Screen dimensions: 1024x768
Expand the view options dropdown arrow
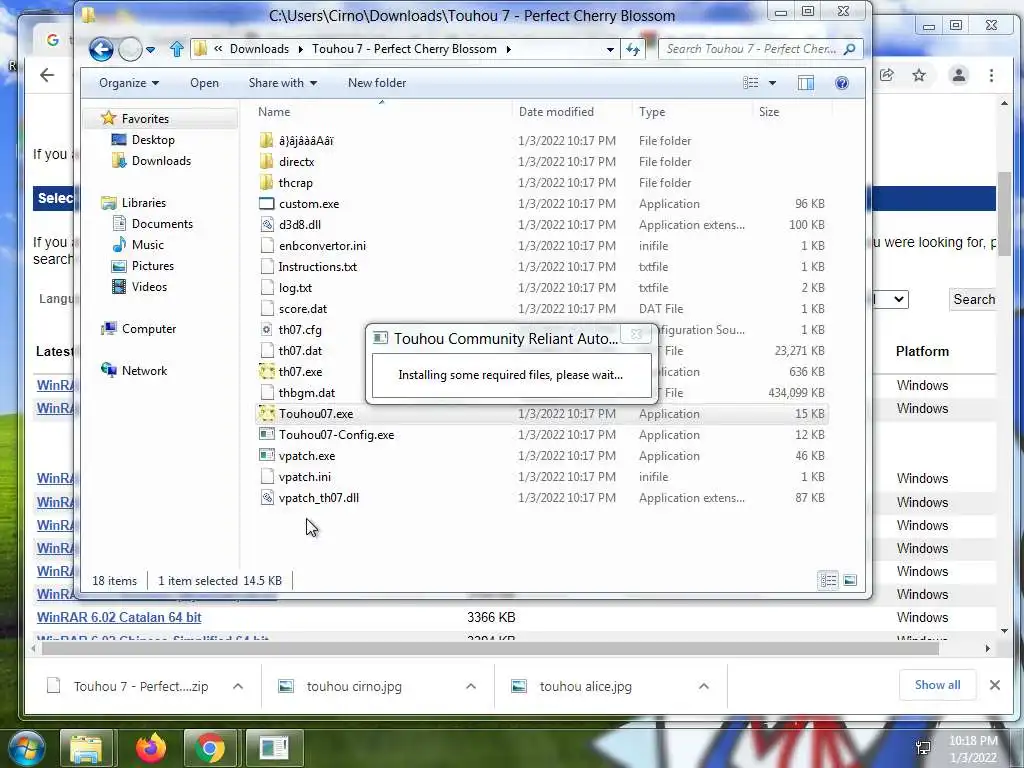(x=773, y=83)
